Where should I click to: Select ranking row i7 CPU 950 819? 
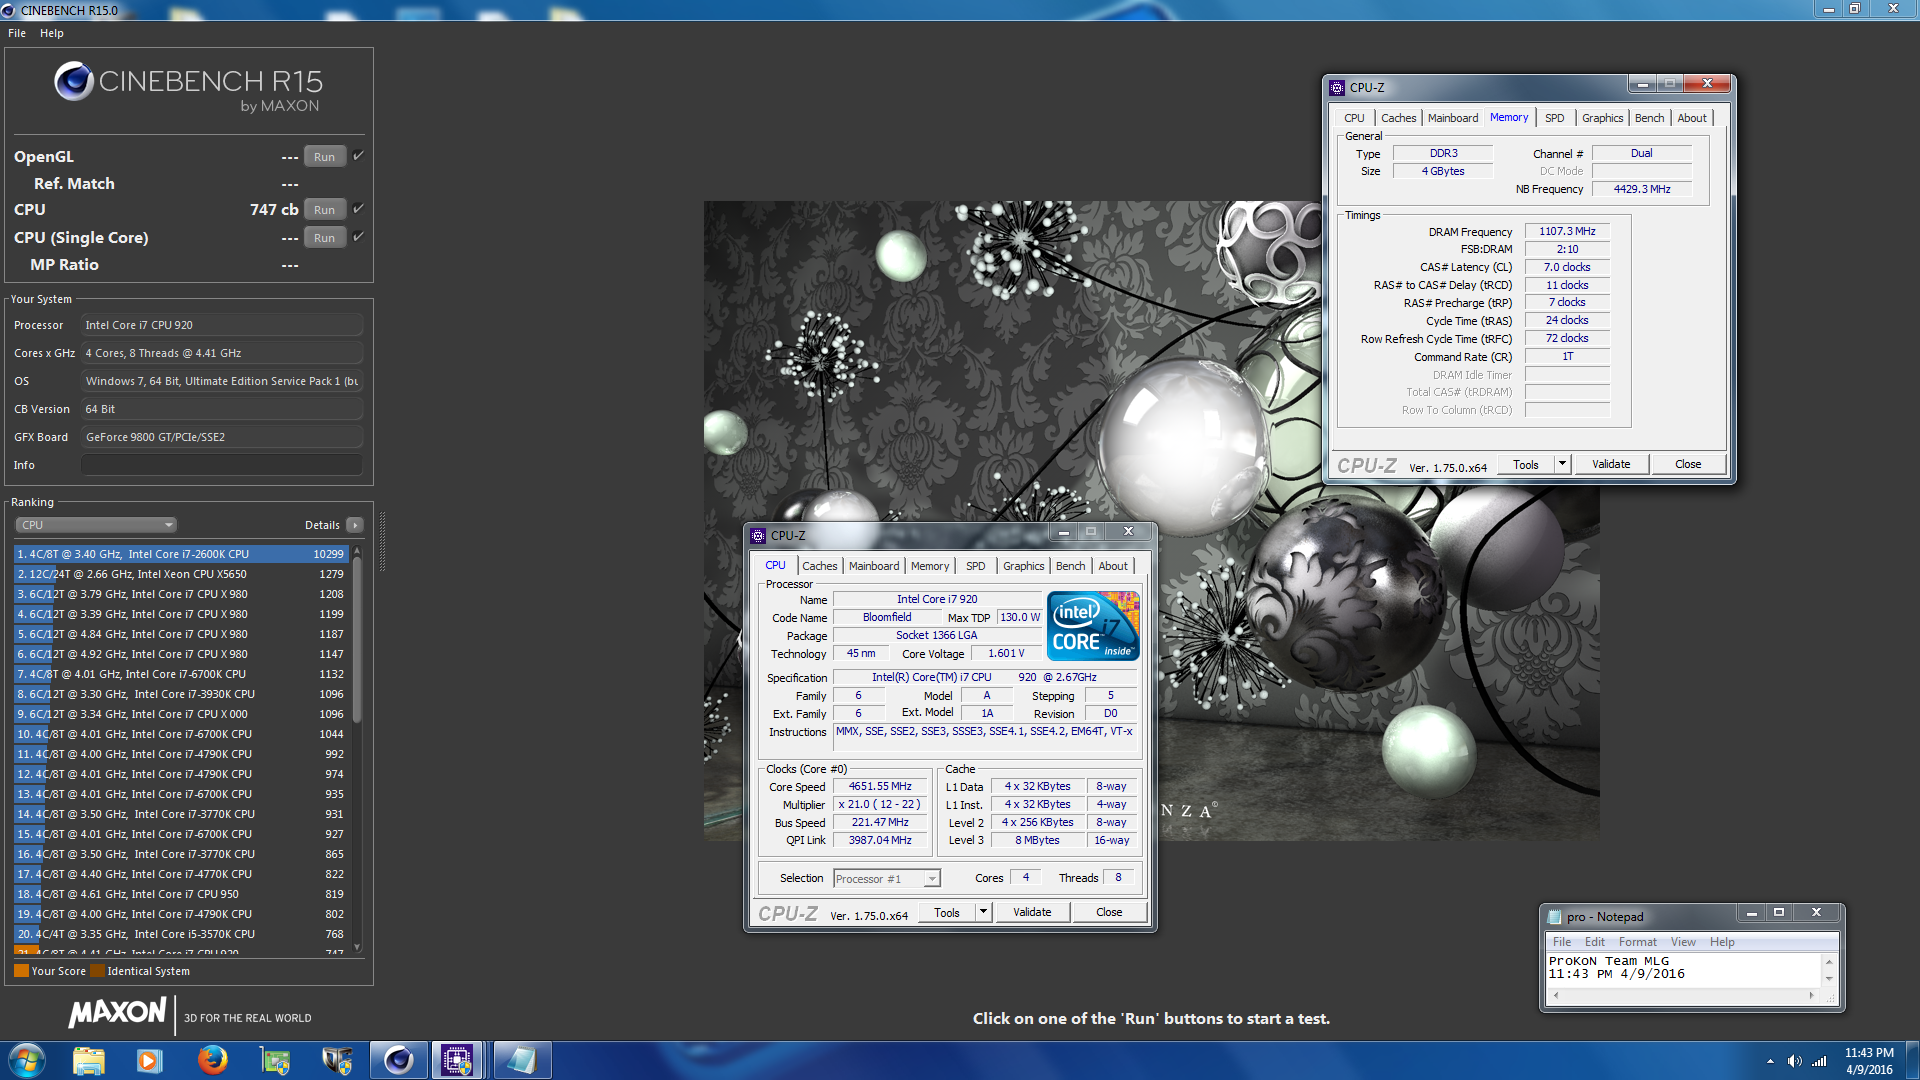click(181, 893)
